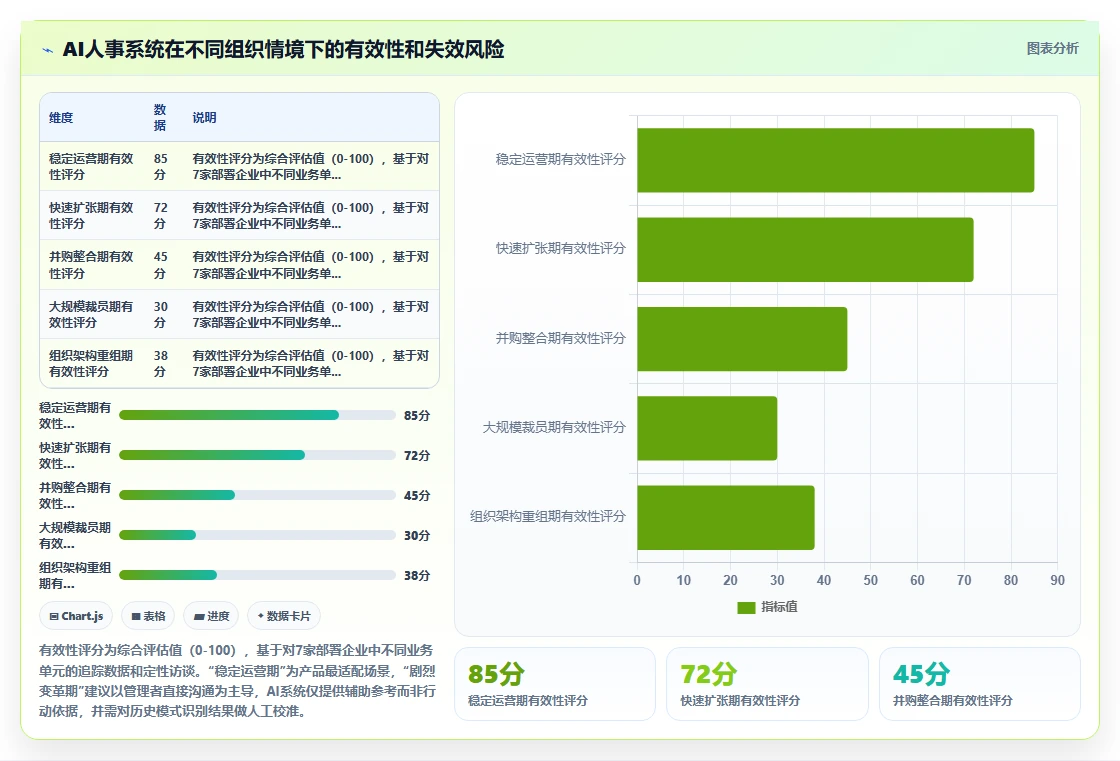Click the 85 分 value in table
Viewport: 1120px width, 761px height.
[161, 166]
